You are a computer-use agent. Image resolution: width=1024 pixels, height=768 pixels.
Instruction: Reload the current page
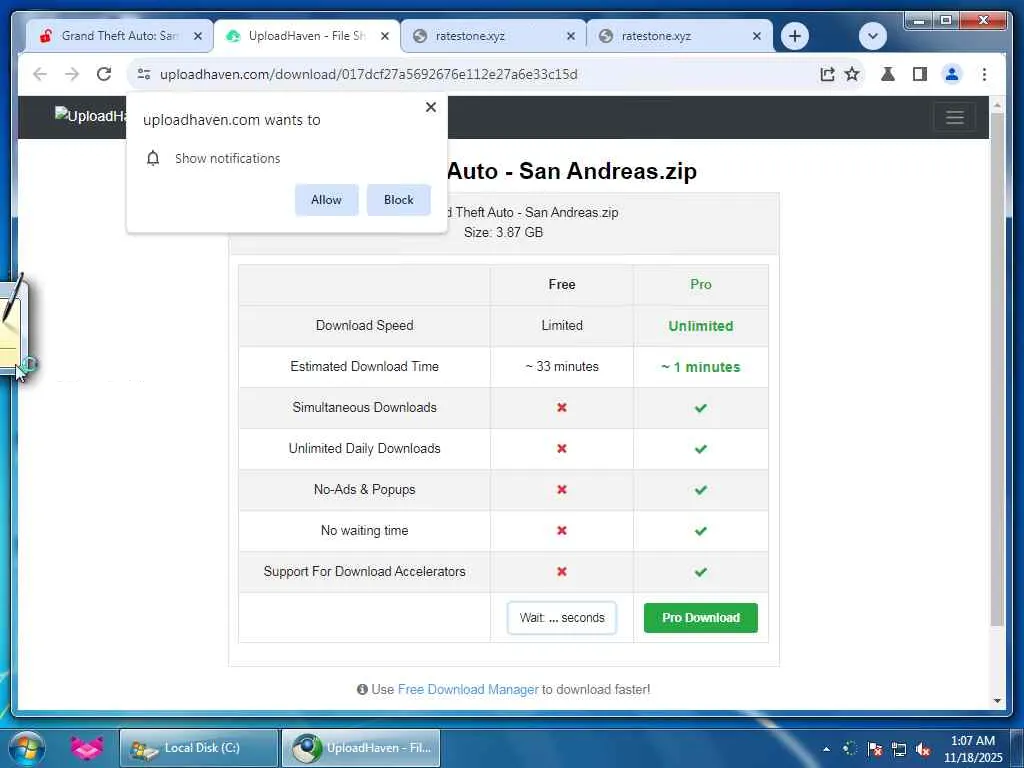[x=104, y=74]
